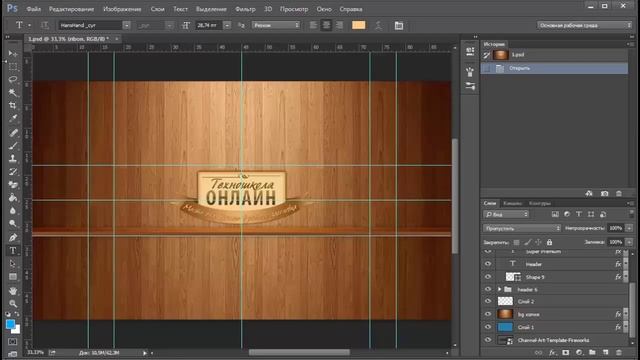Select the Eyedropper tool
Image resolution: width=640 pixels, height=360 pixels.
click(x=13, y=119)
